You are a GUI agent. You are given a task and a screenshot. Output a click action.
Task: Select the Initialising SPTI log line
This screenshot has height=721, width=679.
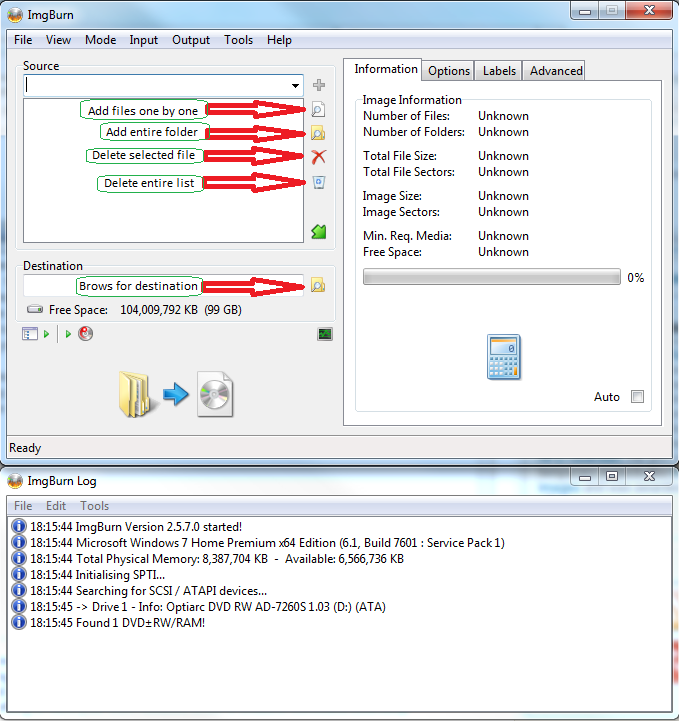coord(97,574)
